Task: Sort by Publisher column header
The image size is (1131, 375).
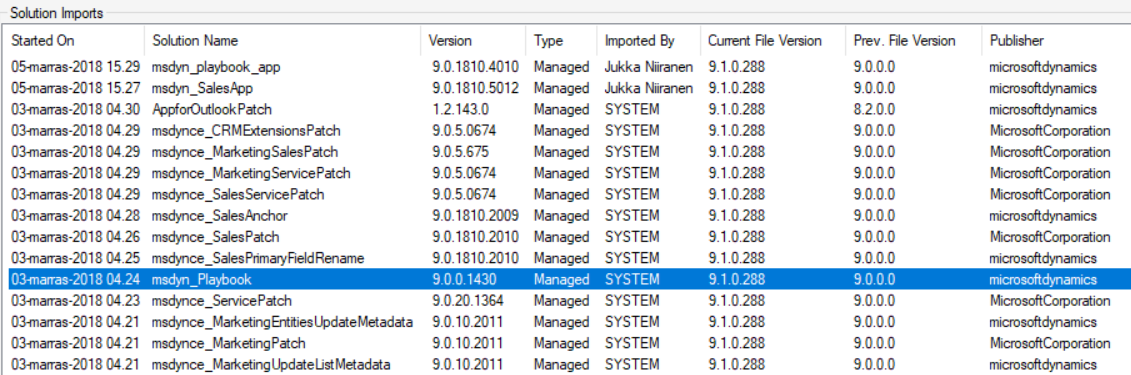Action: pyautogui.click(x=1055, y=41)
